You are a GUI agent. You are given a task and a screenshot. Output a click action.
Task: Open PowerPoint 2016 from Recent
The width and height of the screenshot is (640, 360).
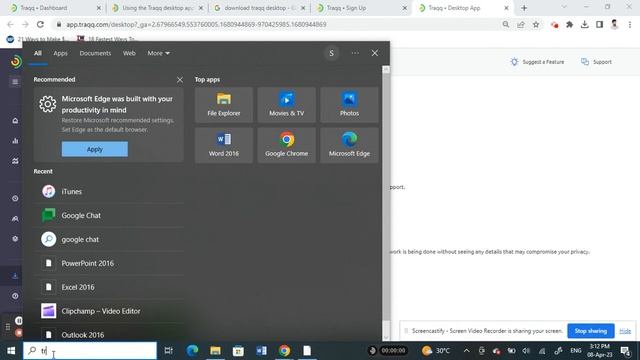109,263
